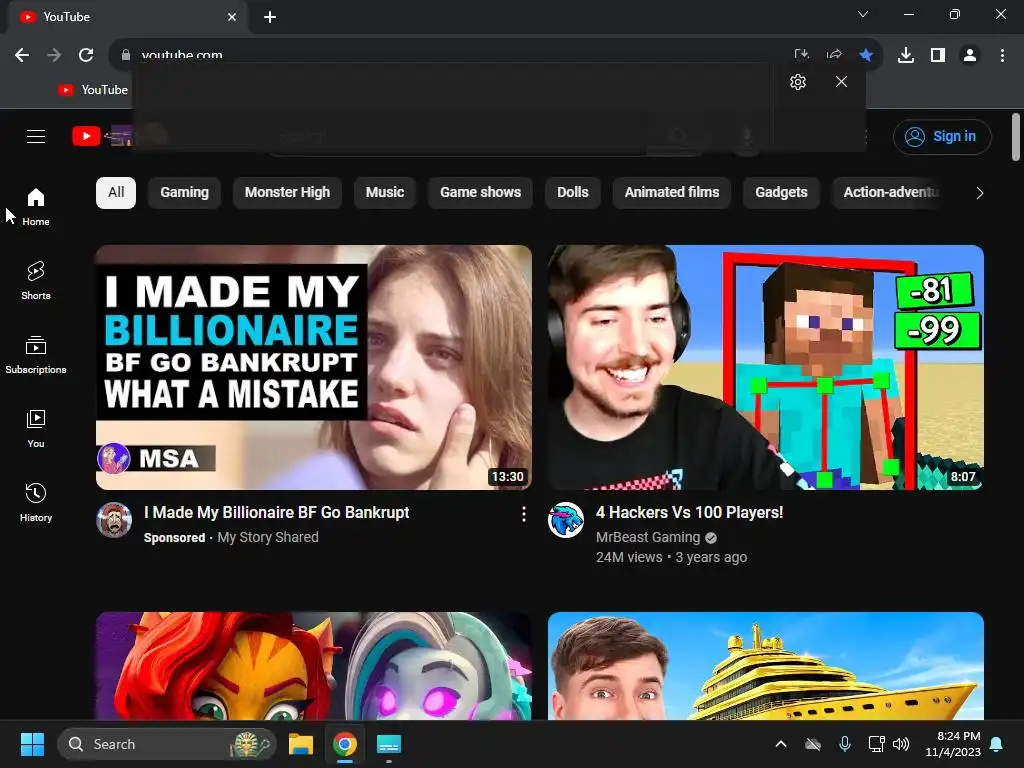Open the volume tray icon
Screen dimensions: 1024x768
tap(901, 744)
